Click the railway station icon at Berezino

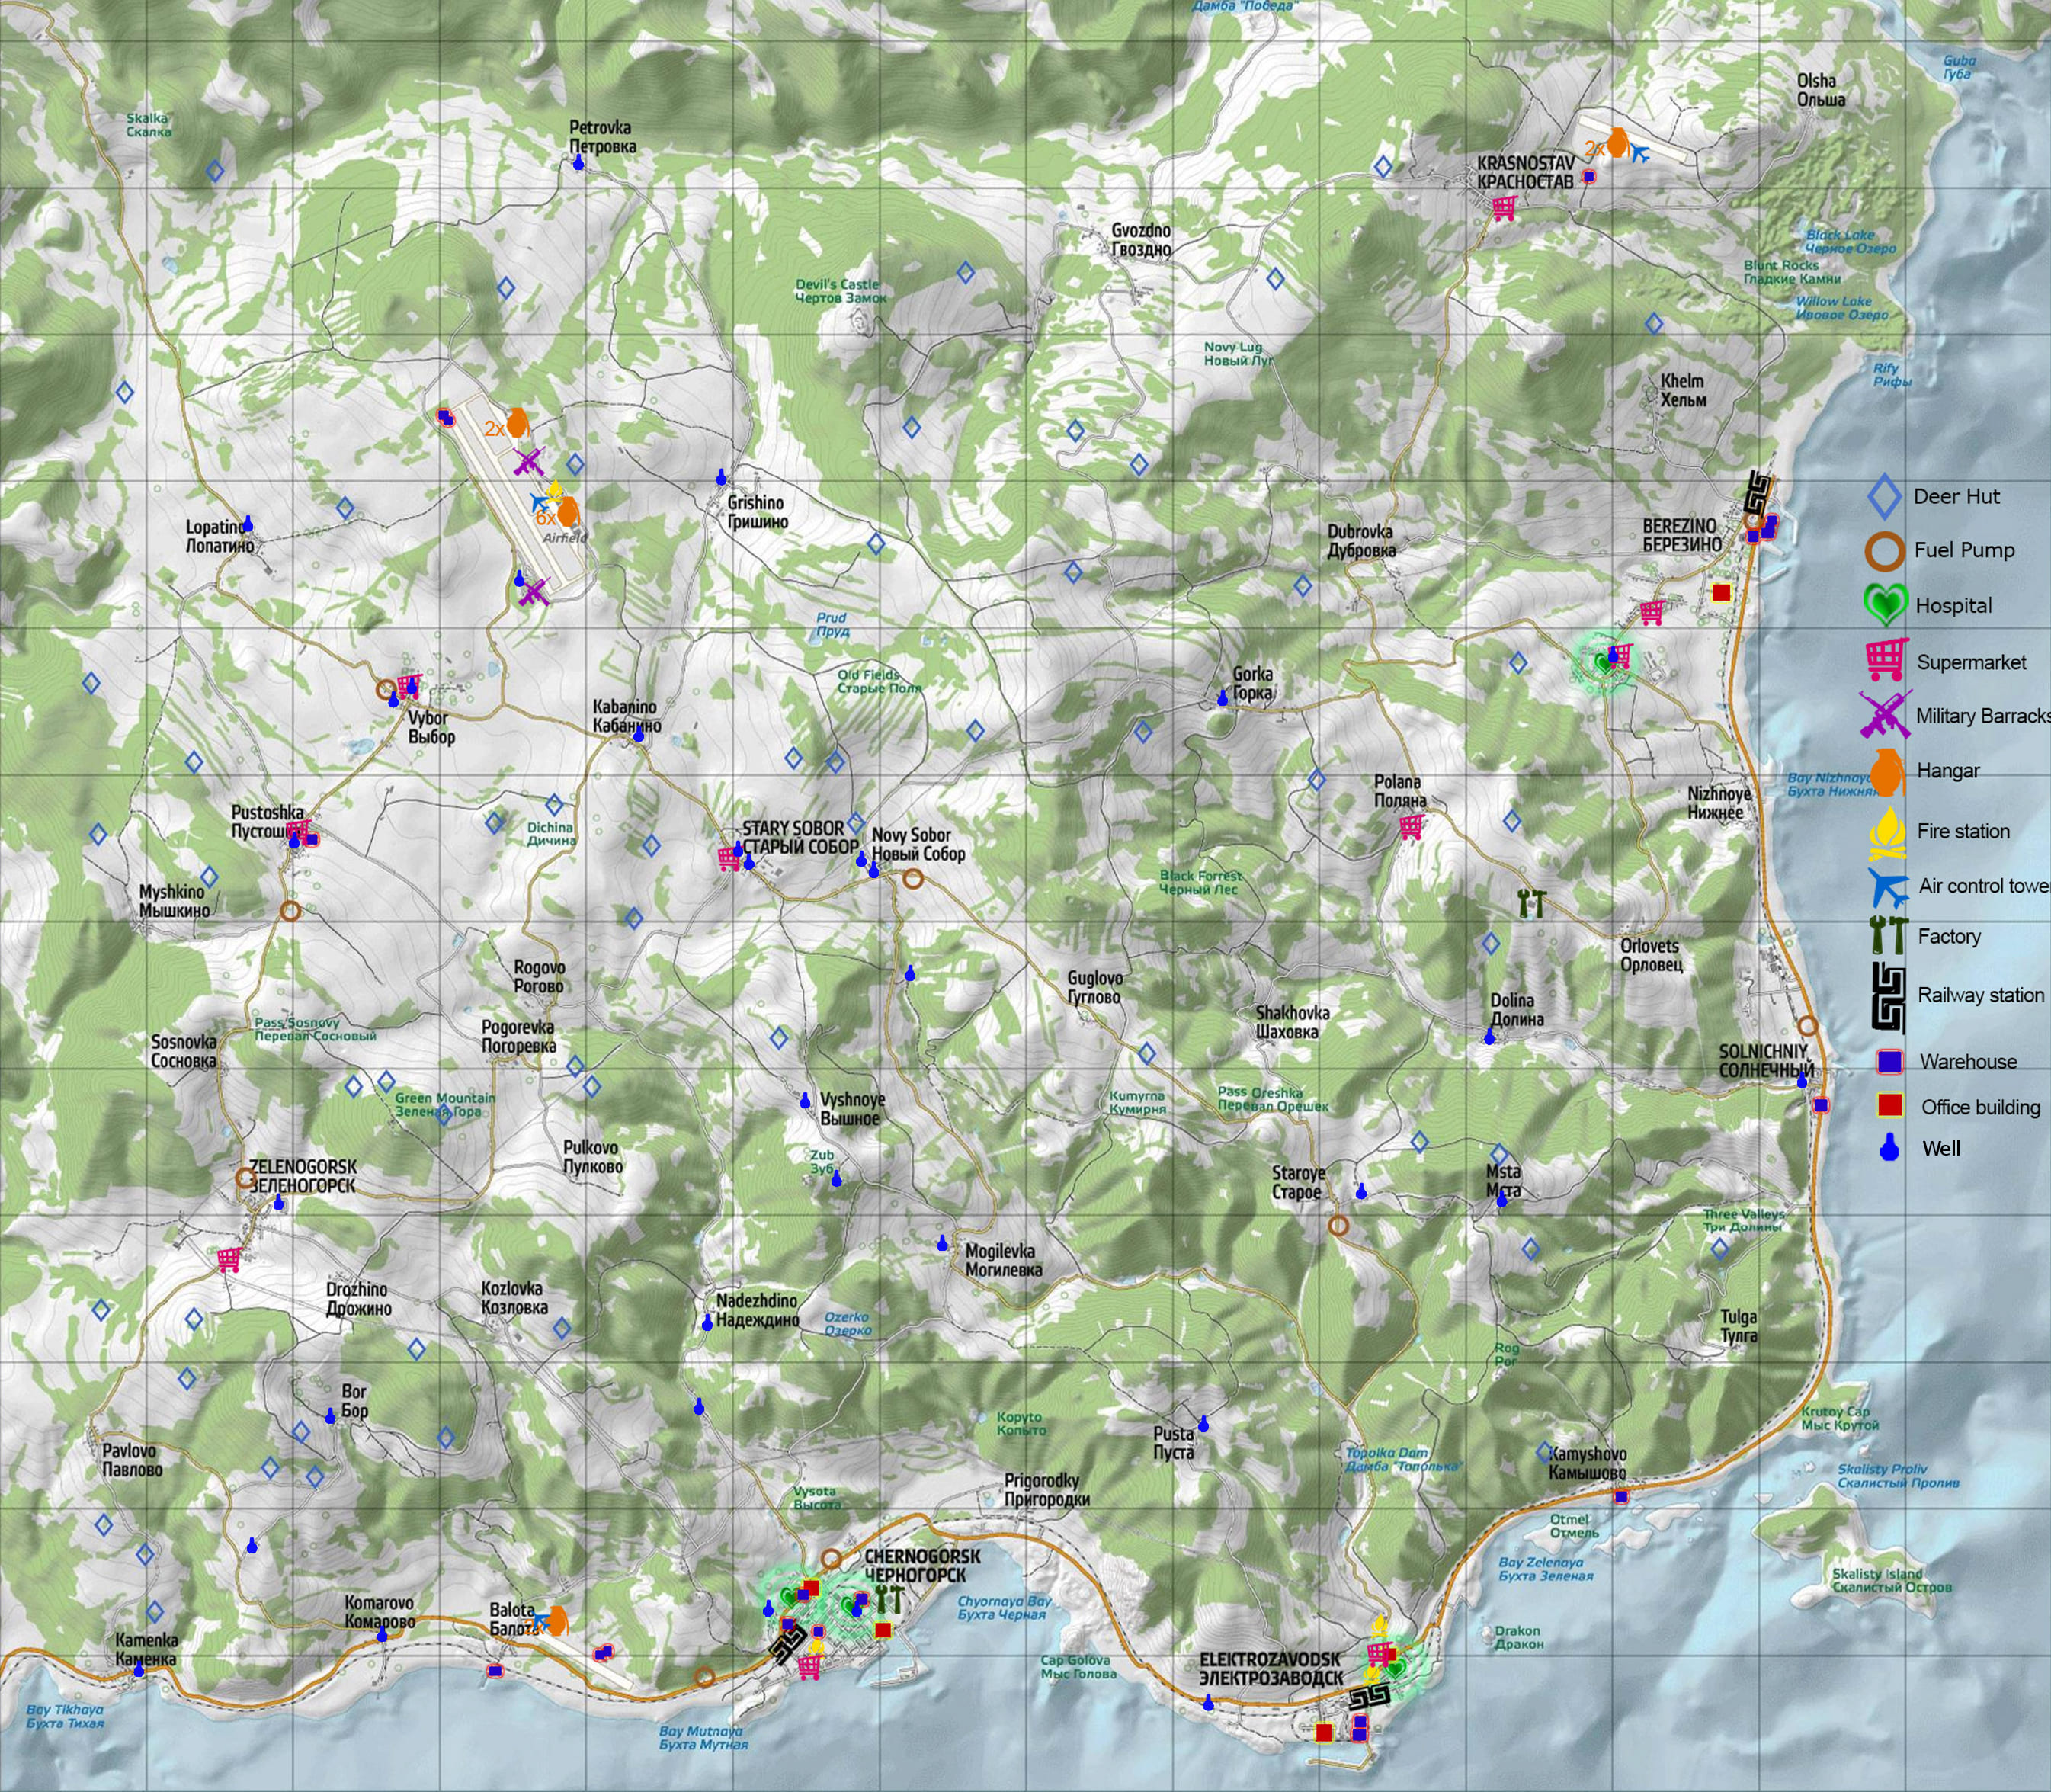point(1758,492)
